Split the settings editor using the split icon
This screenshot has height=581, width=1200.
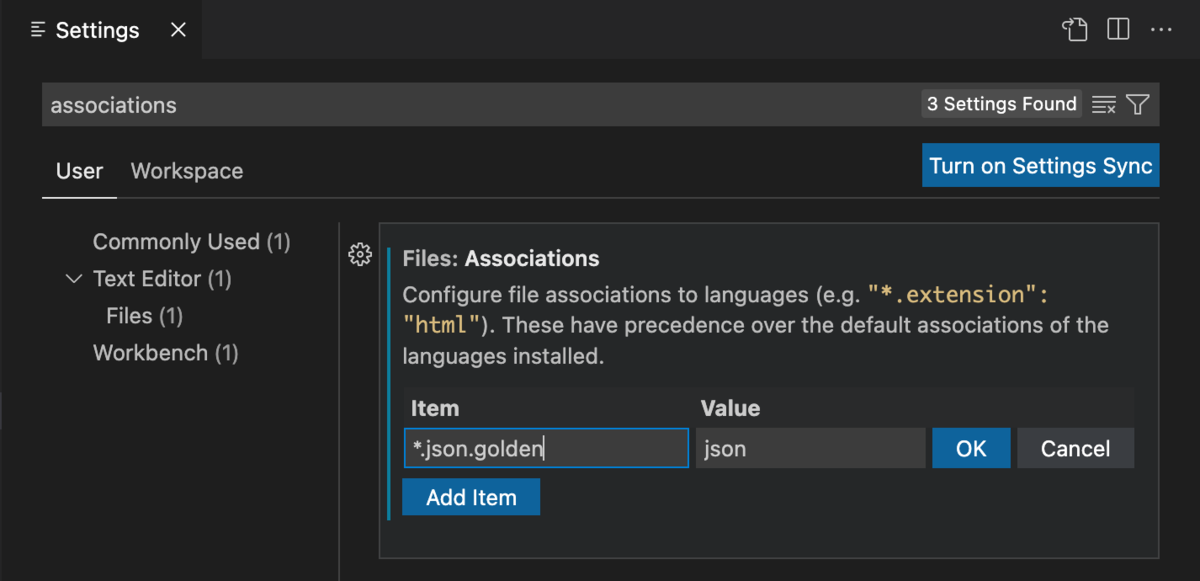click(x=1117, y=30)
